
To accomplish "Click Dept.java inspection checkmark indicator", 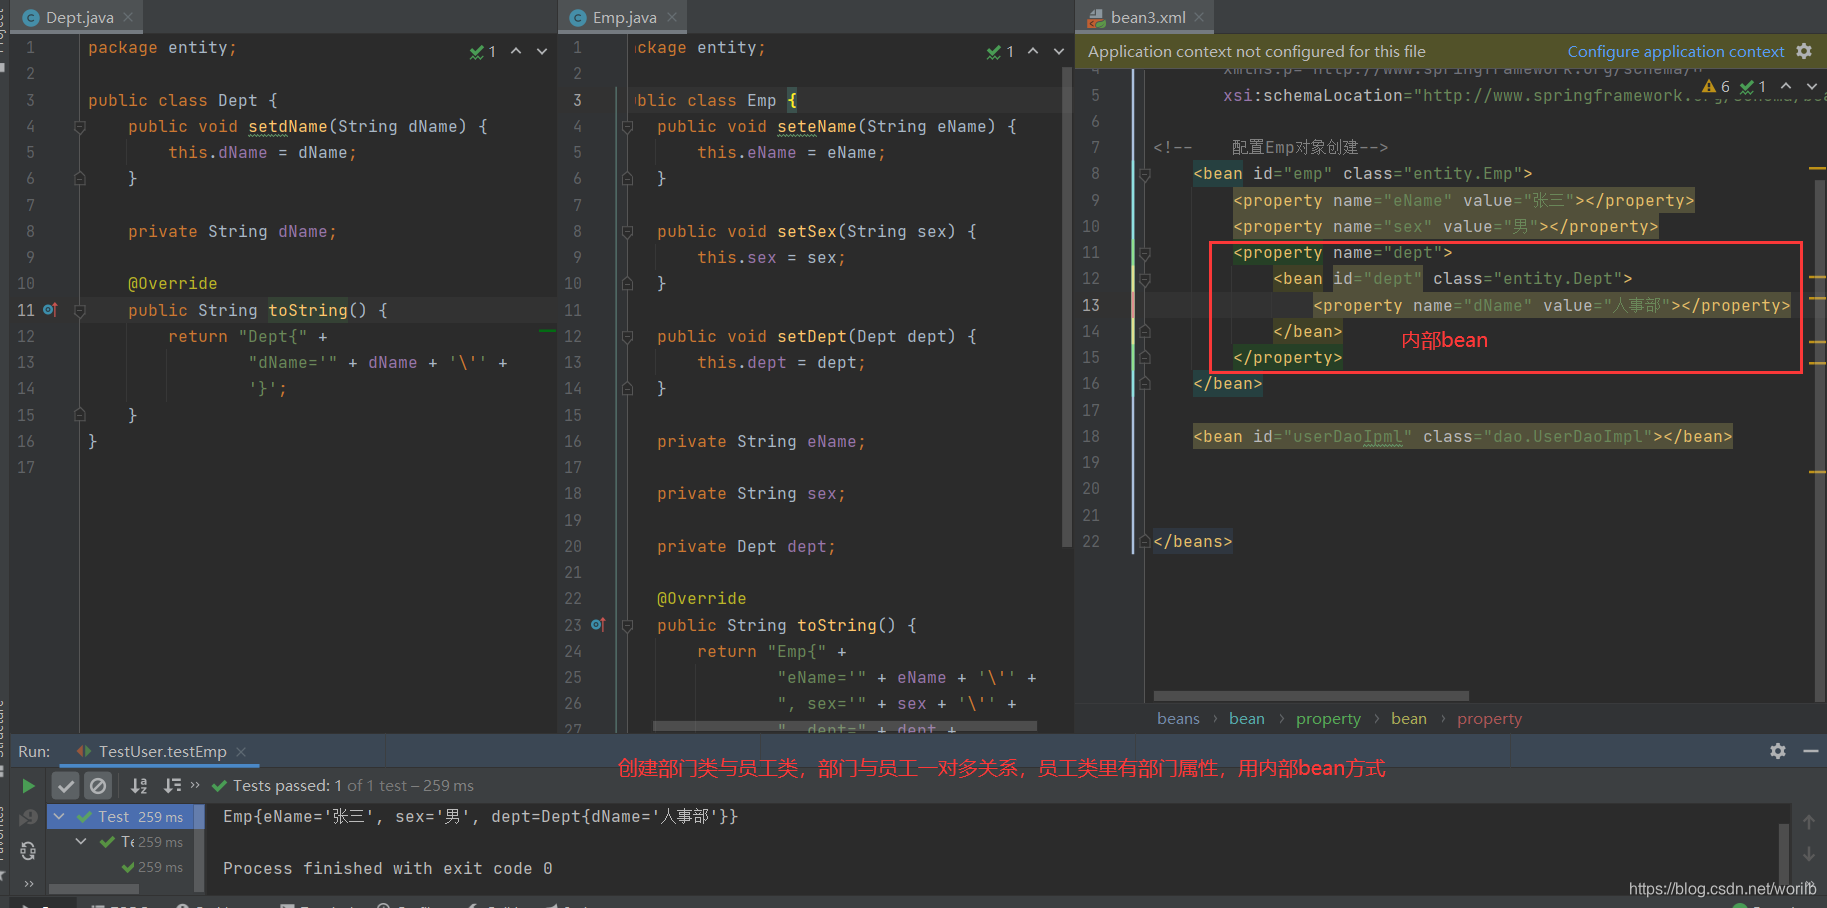I will coord(483,52).
